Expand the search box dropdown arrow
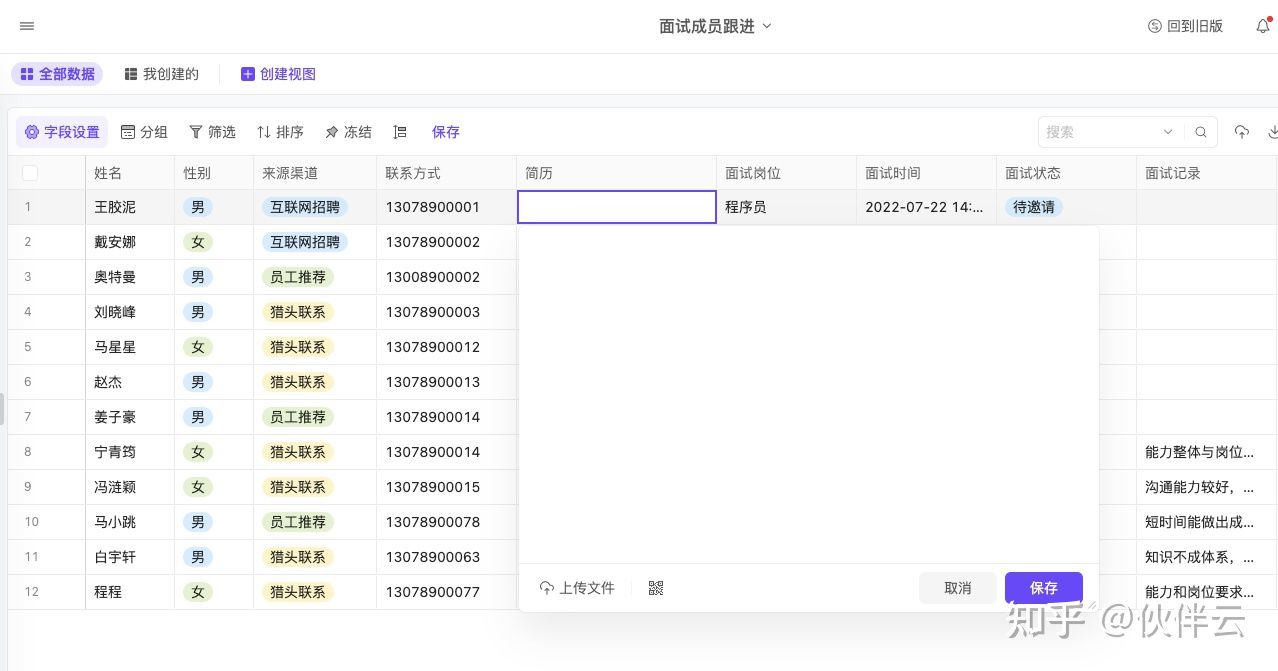The width and height of the screenshot is (1278, 671). (x=1168, y=132)
